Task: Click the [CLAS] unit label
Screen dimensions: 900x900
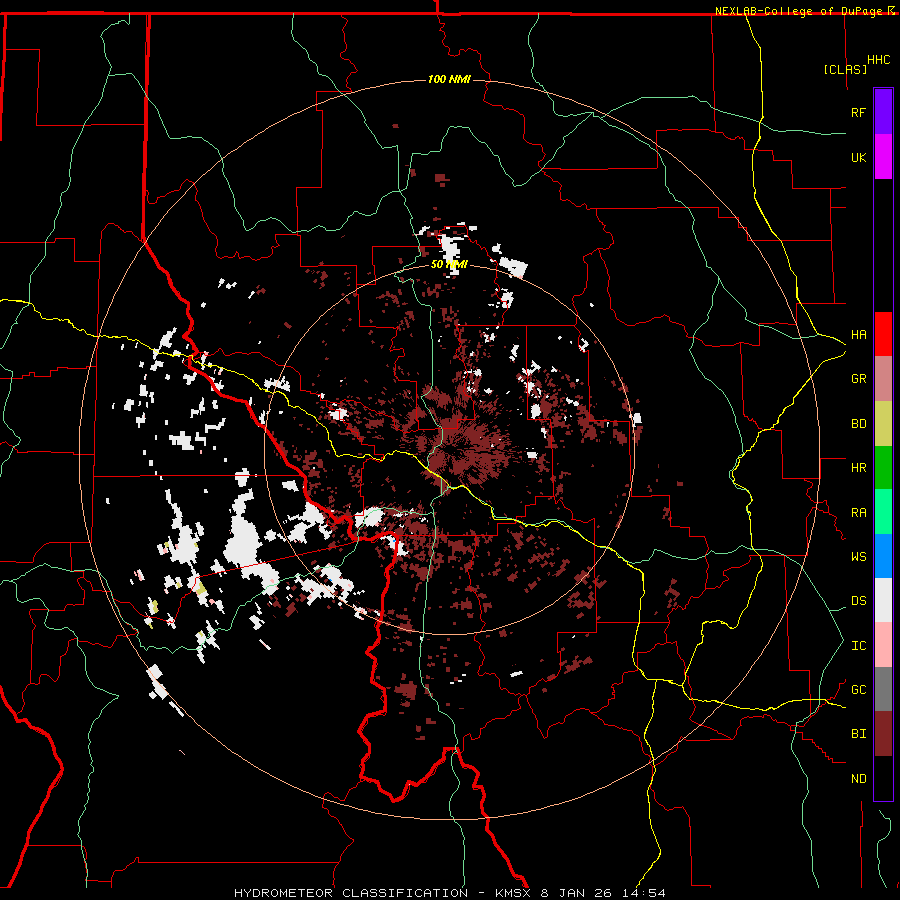Action: click(845, 69)
